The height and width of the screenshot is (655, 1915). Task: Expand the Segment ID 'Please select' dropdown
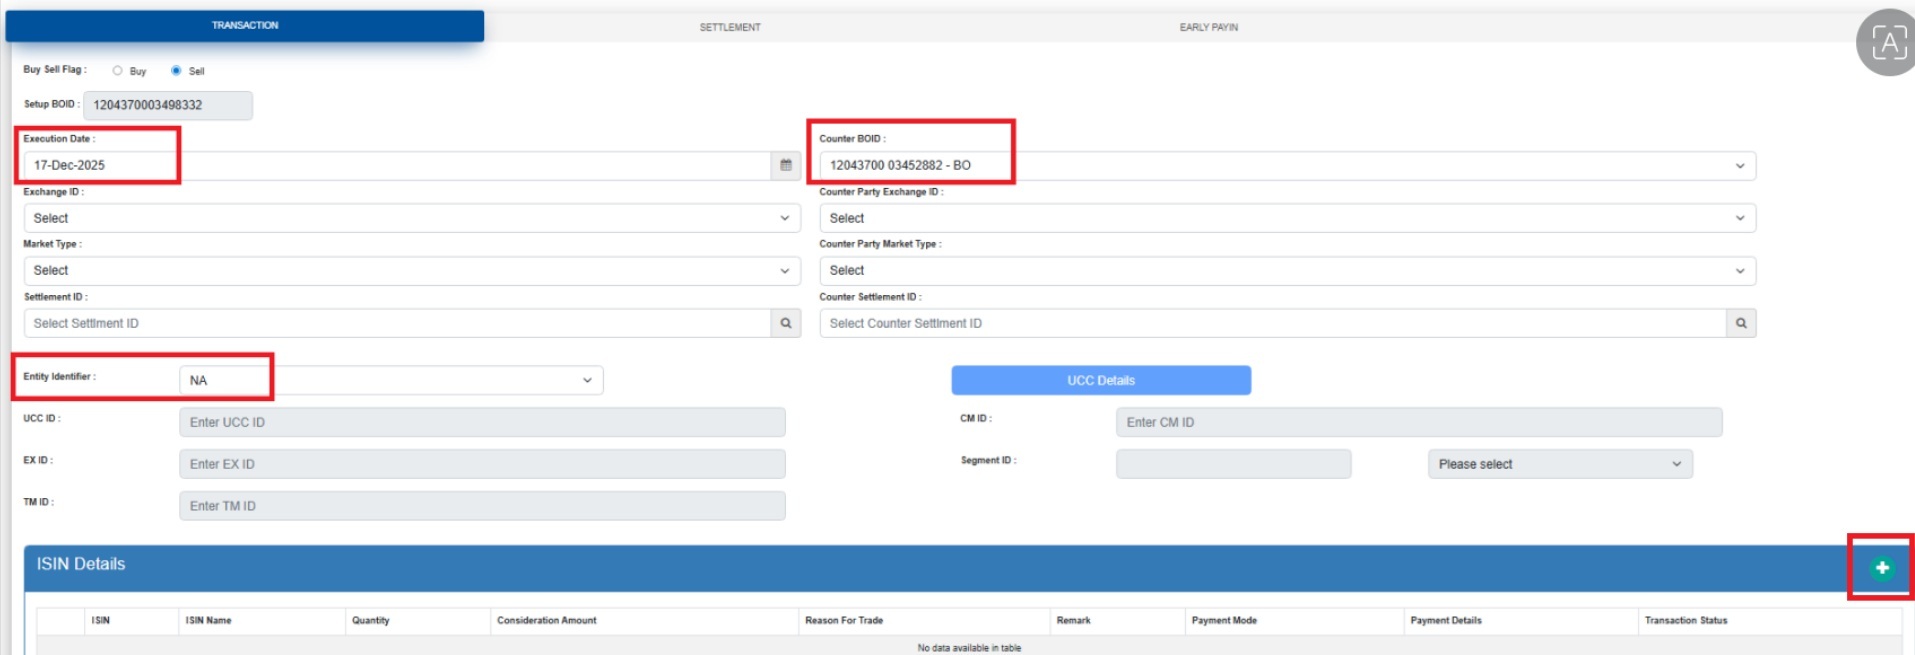pyautogui.click(x=1559, y=464)
